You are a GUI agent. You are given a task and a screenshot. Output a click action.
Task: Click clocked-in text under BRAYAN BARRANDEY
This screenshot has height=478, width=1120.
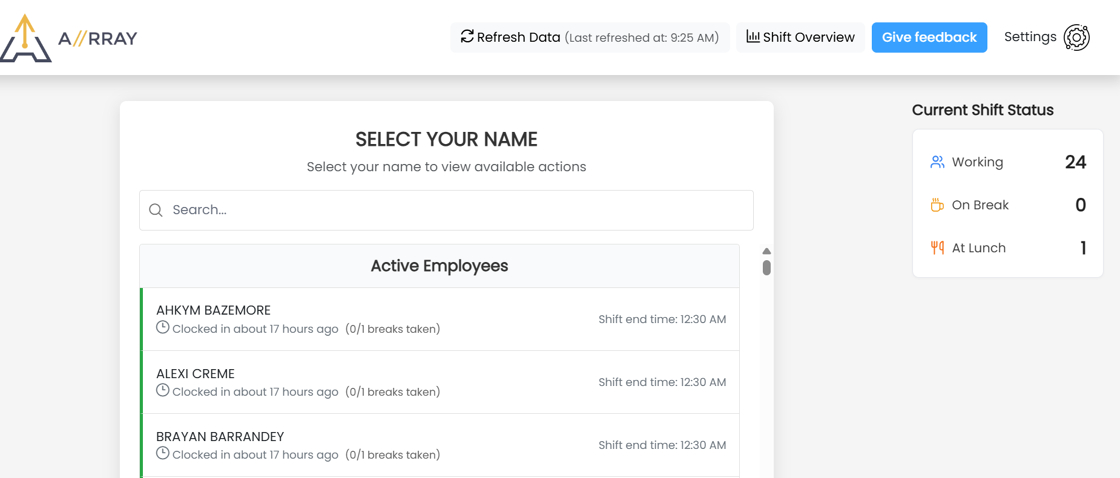(x=255, y=455)
